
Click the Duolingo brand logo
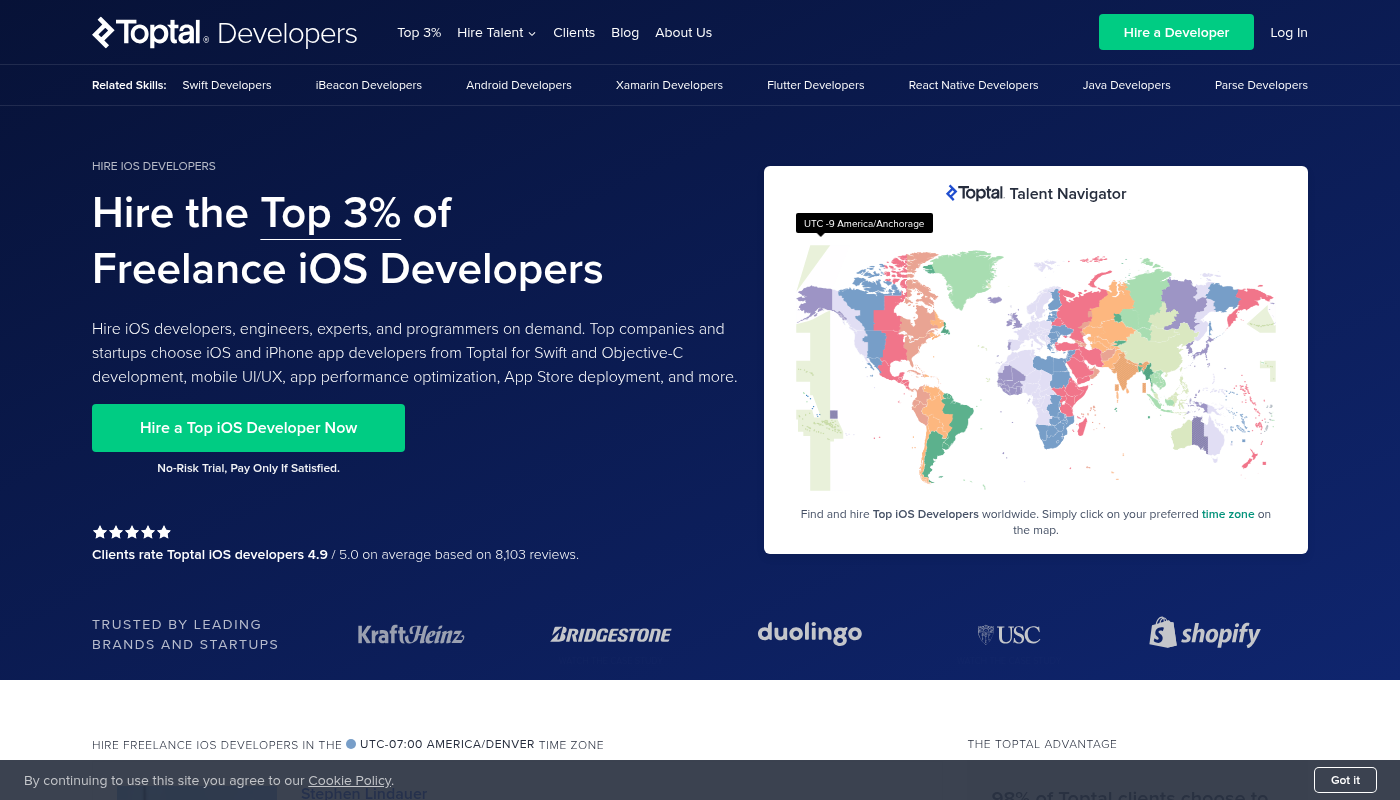coord(809,633)
